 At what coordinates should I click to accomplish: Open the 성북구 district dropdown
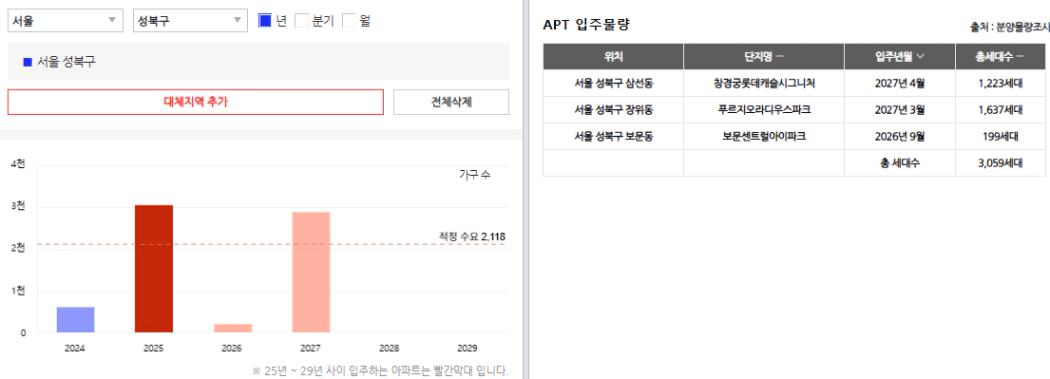click(x=190, y=21)
